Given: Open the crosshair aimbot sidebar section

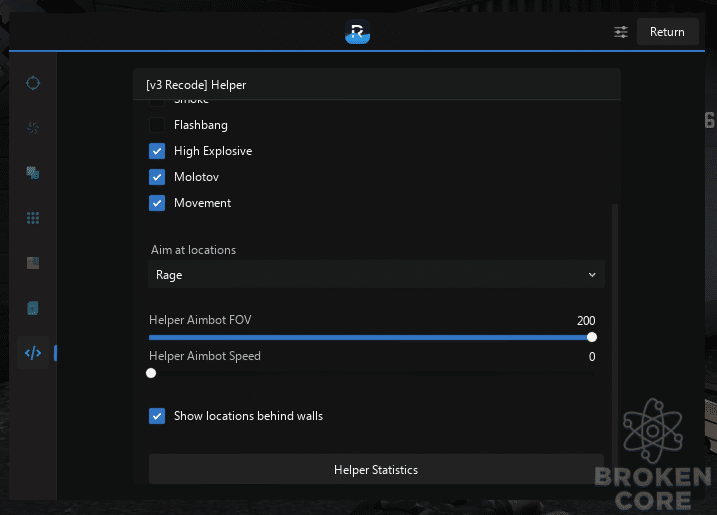Looking at the screenshot, I should click(x=33, y=83).
